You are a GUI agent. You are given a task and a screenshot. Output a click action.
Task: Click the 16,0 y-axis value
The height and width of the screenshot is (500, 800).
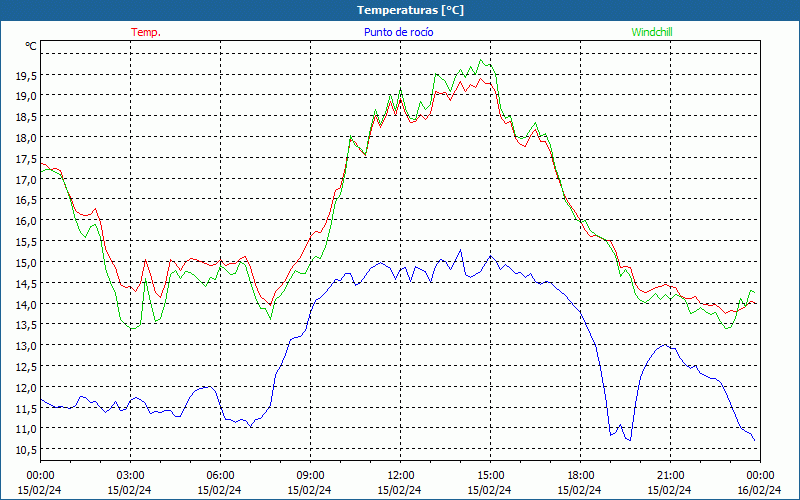point(26,221)
